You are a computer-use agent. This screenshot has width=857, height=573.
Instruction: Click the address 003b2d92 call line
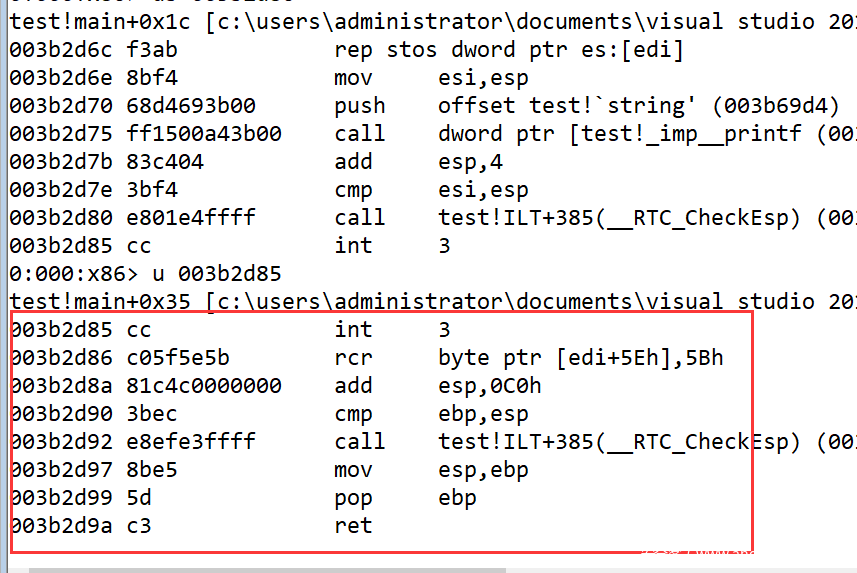[x=58, y=442]
